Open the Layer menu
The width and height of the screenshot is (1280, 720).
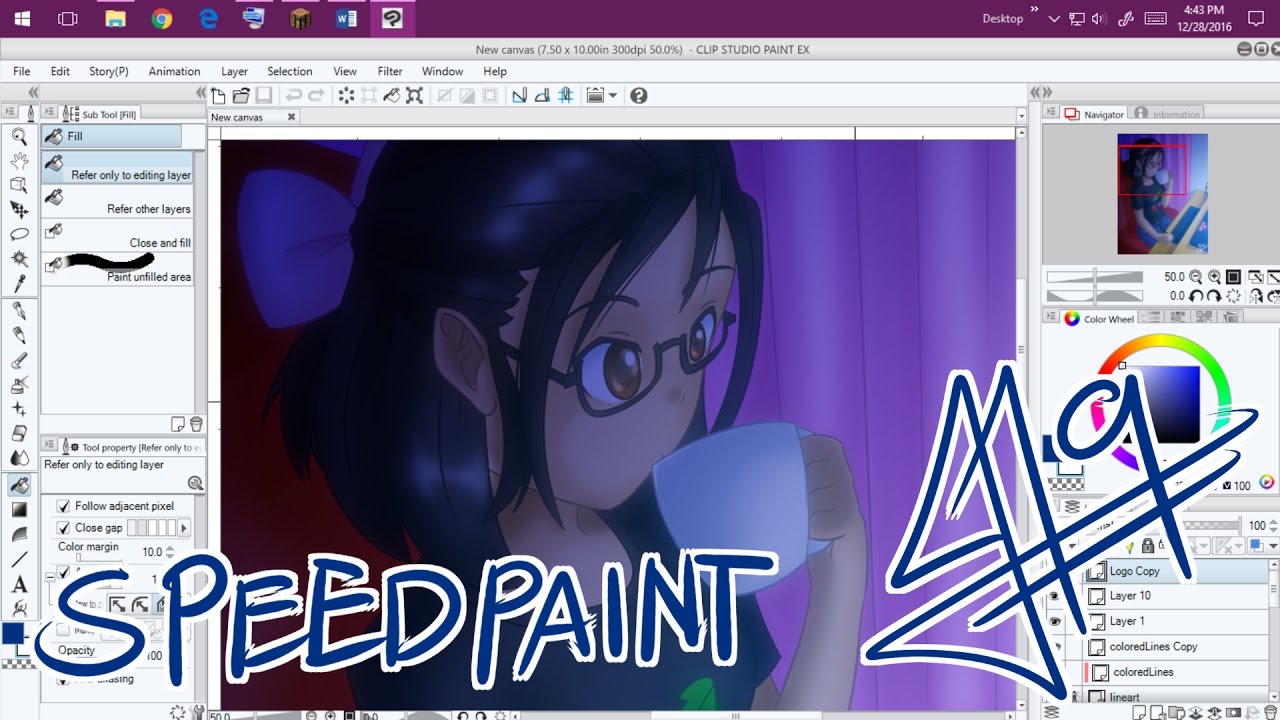pyautogui.click(x=234, y=71)
